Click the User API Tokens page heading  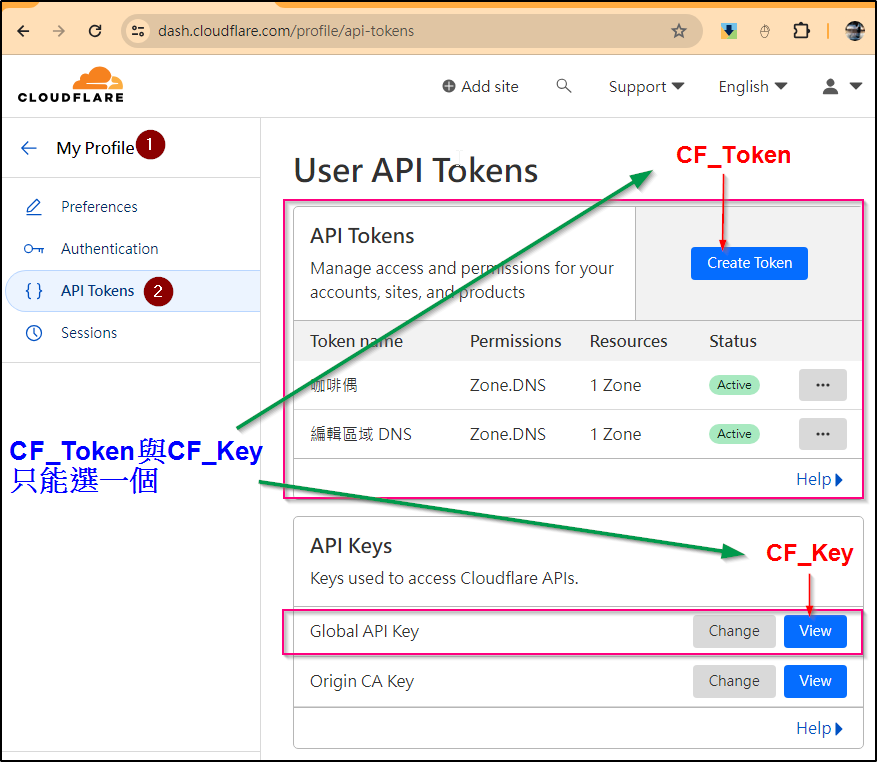coord(416,171)
